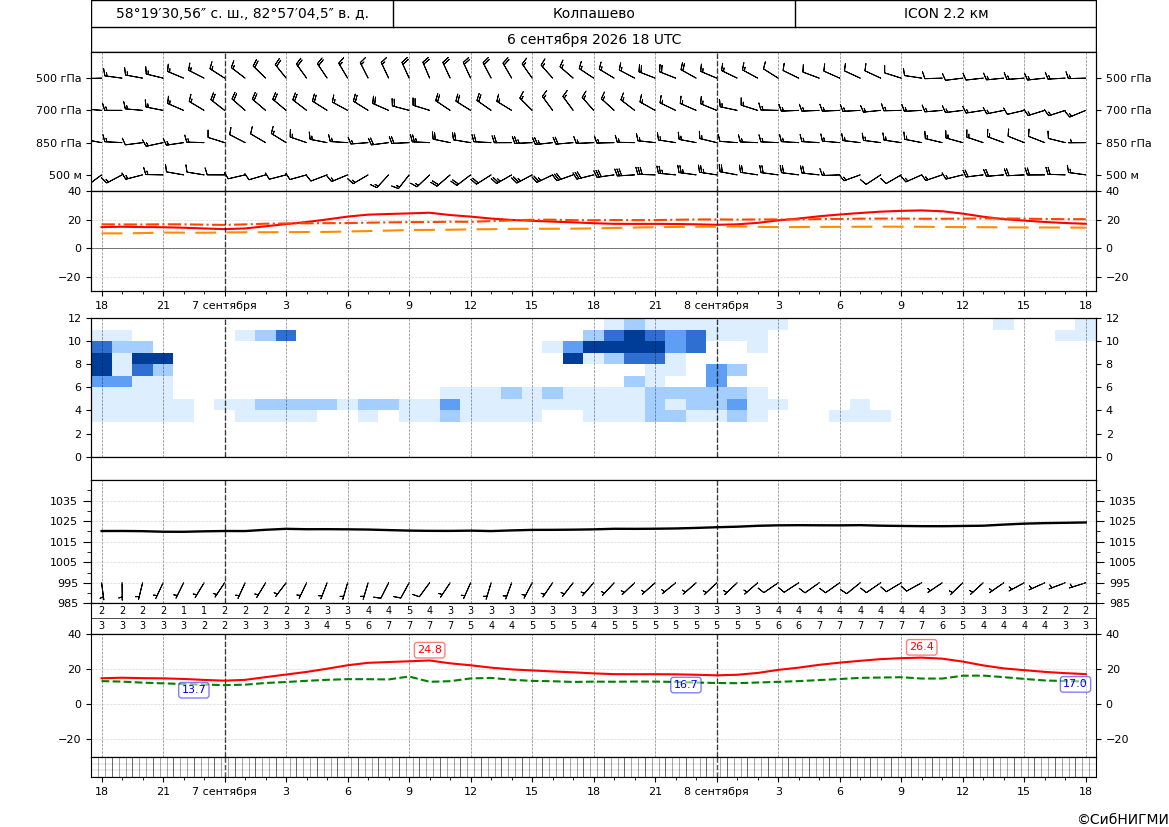
Task: Open the ©СибНИГМИ copyright credit
Action: point(1123,819)
